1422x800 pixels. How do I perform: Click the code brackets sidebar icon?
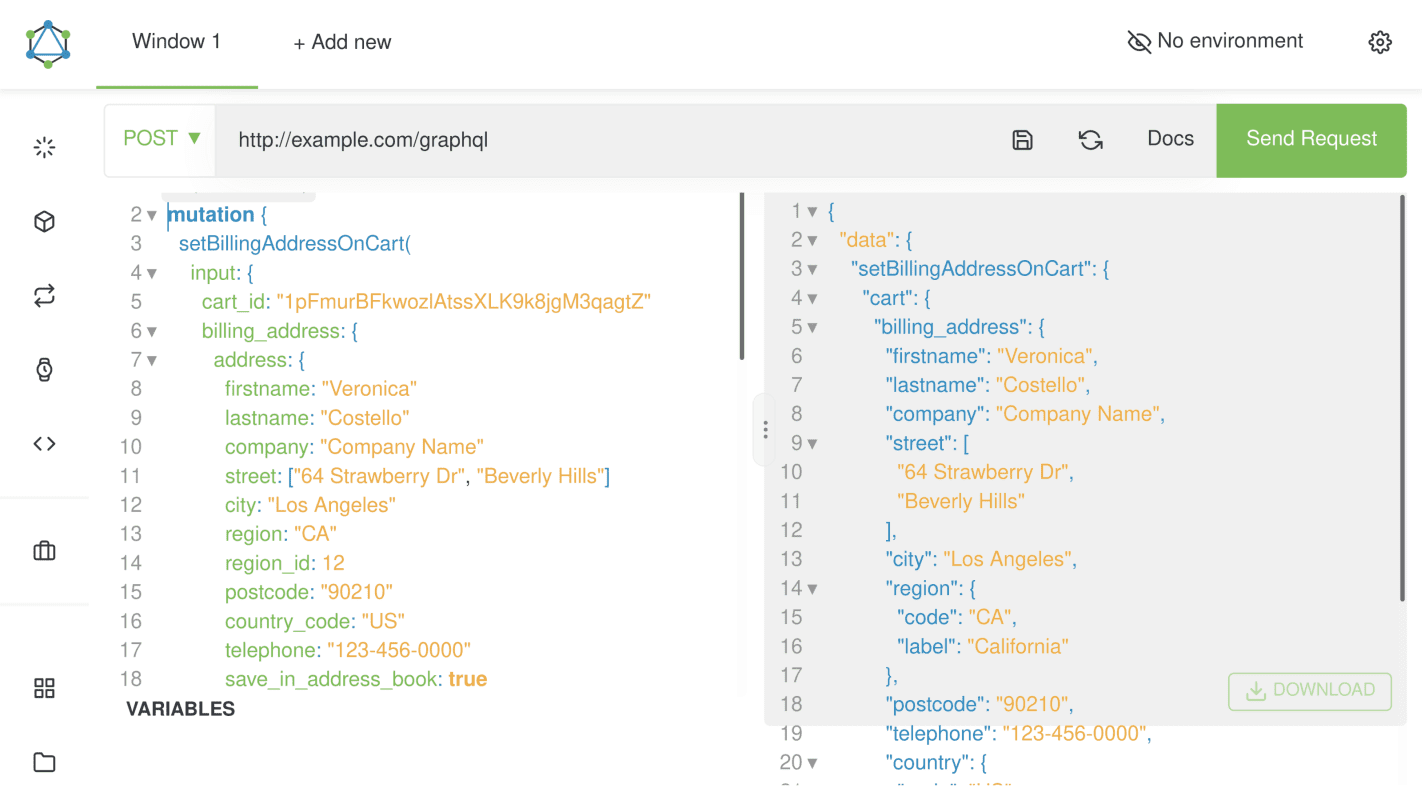(44, 444)
